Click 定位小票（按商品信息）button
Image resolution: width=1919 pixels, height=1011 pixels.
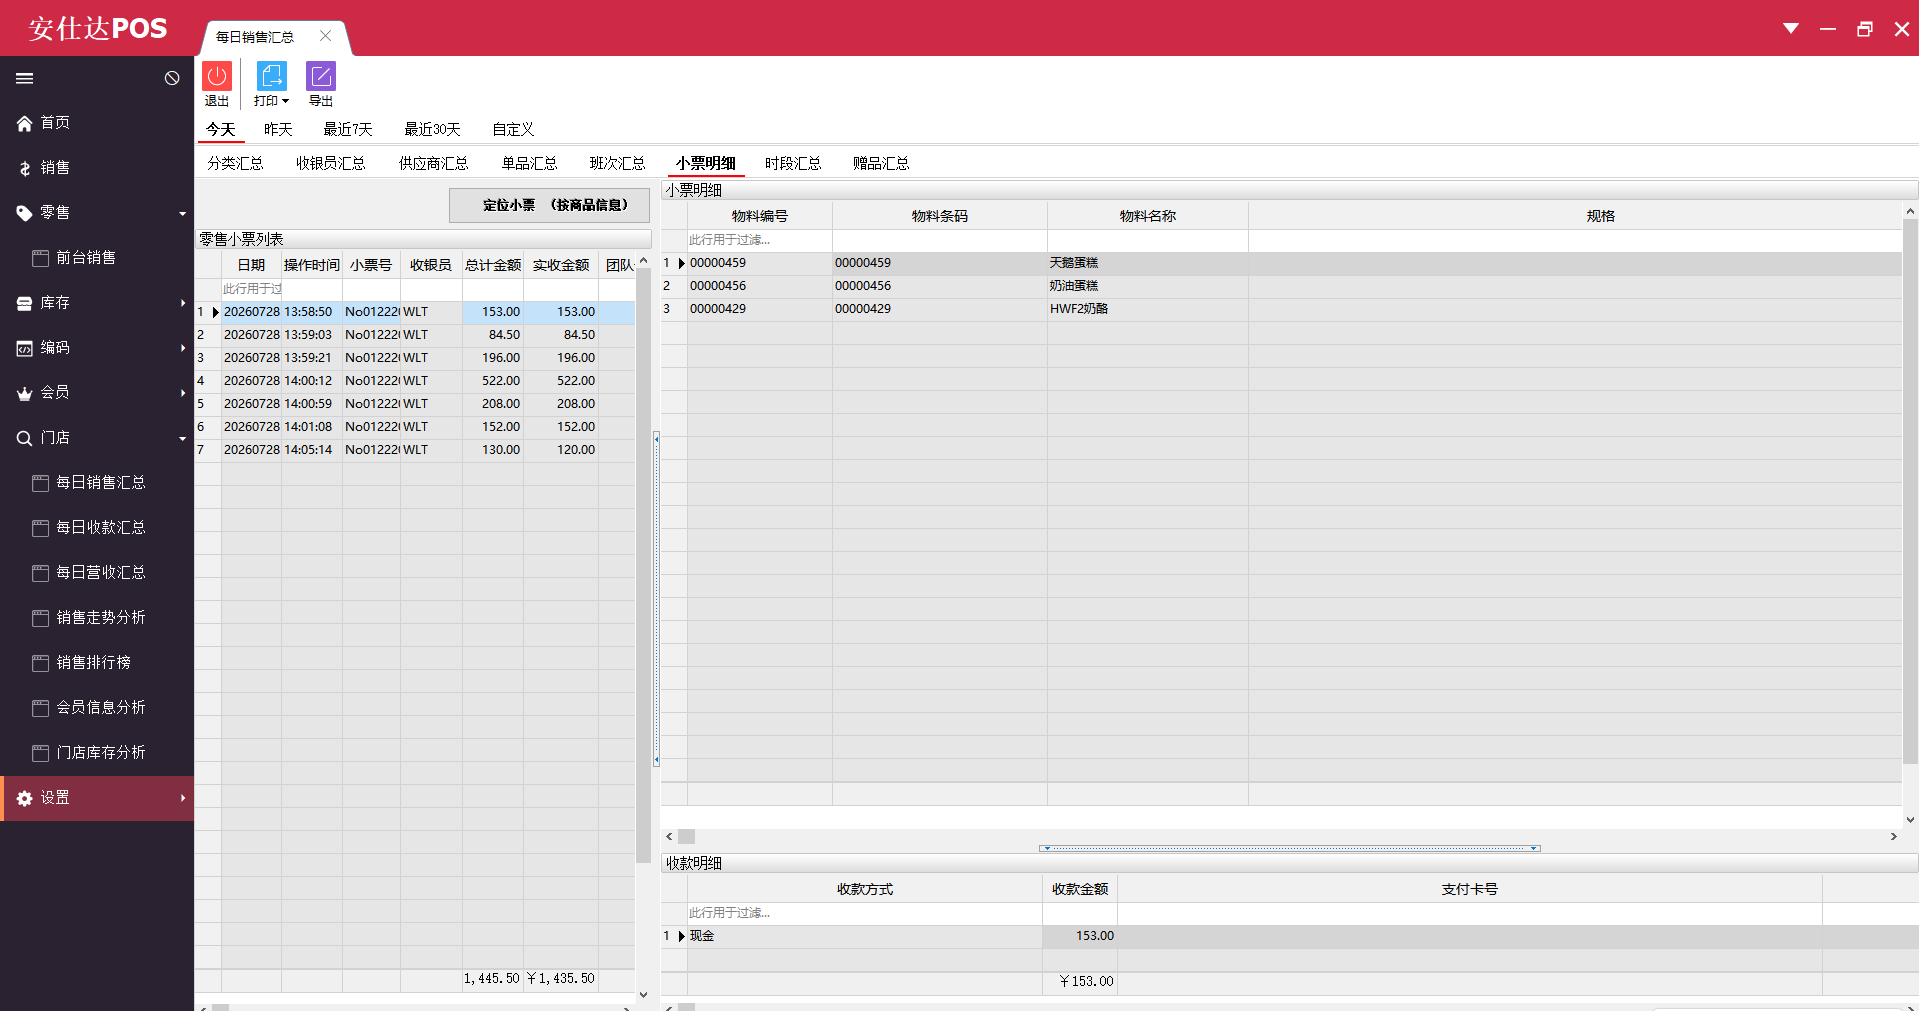(x=549, y=205)
